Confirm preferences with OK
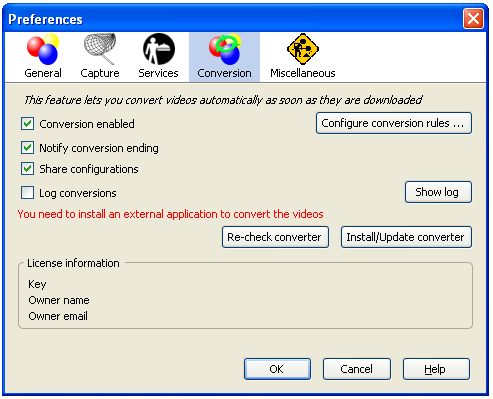 click(x=277, y=369)
